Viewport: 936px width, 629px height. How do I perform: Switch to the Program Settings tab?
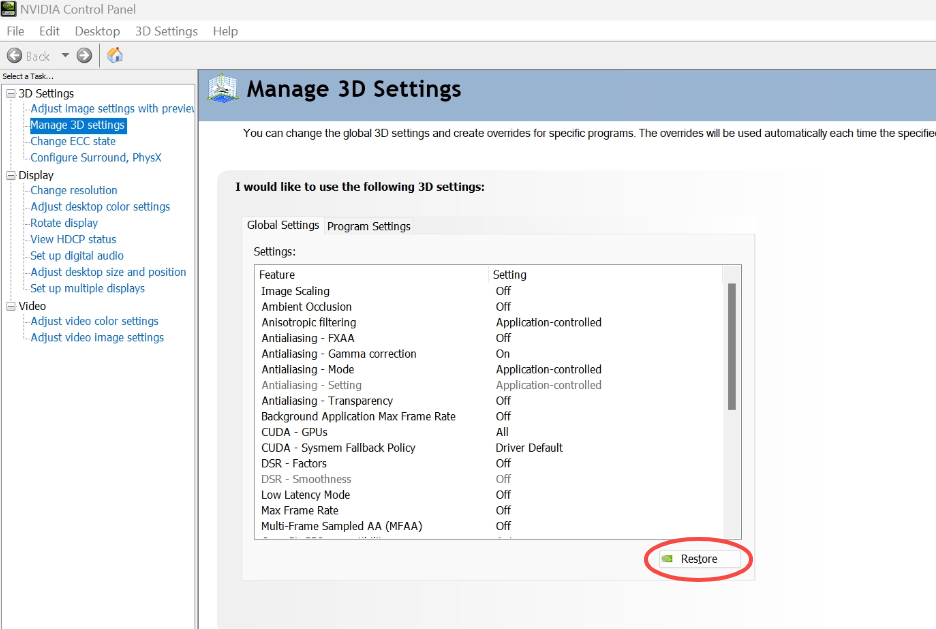[368, 226]
